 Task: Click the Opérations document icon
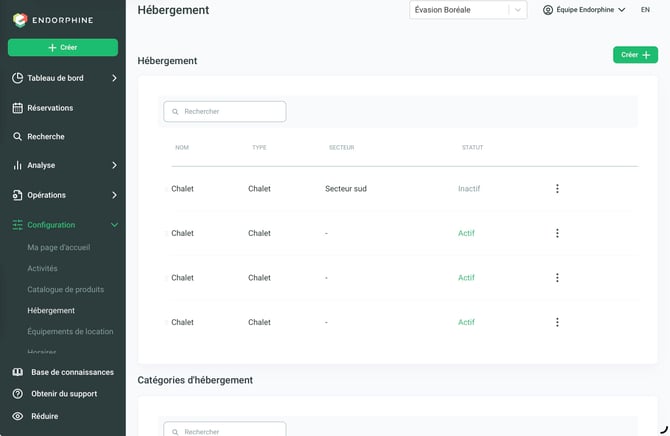coord(18,195)
